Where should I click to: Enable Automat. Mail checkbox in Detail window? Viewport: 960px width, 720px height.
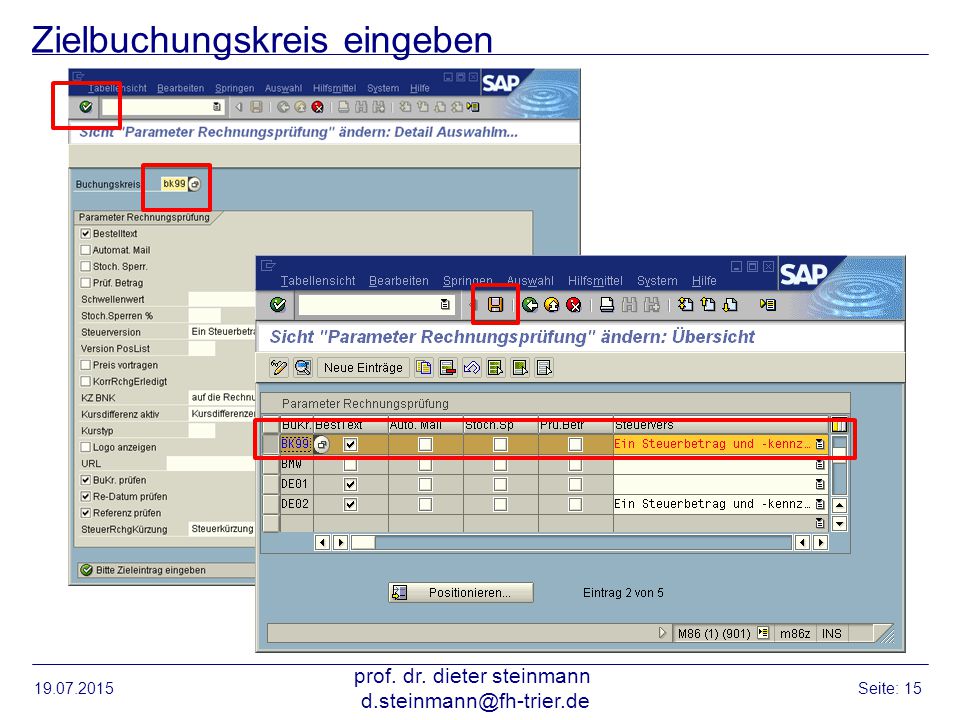[x=86, y=250]
